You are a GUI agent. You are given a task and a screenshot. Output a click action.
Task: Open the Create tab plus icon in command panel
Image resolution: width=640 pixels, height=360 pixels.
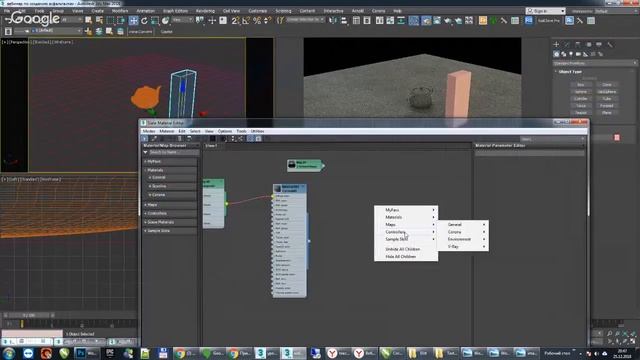(x=556, y=44)
